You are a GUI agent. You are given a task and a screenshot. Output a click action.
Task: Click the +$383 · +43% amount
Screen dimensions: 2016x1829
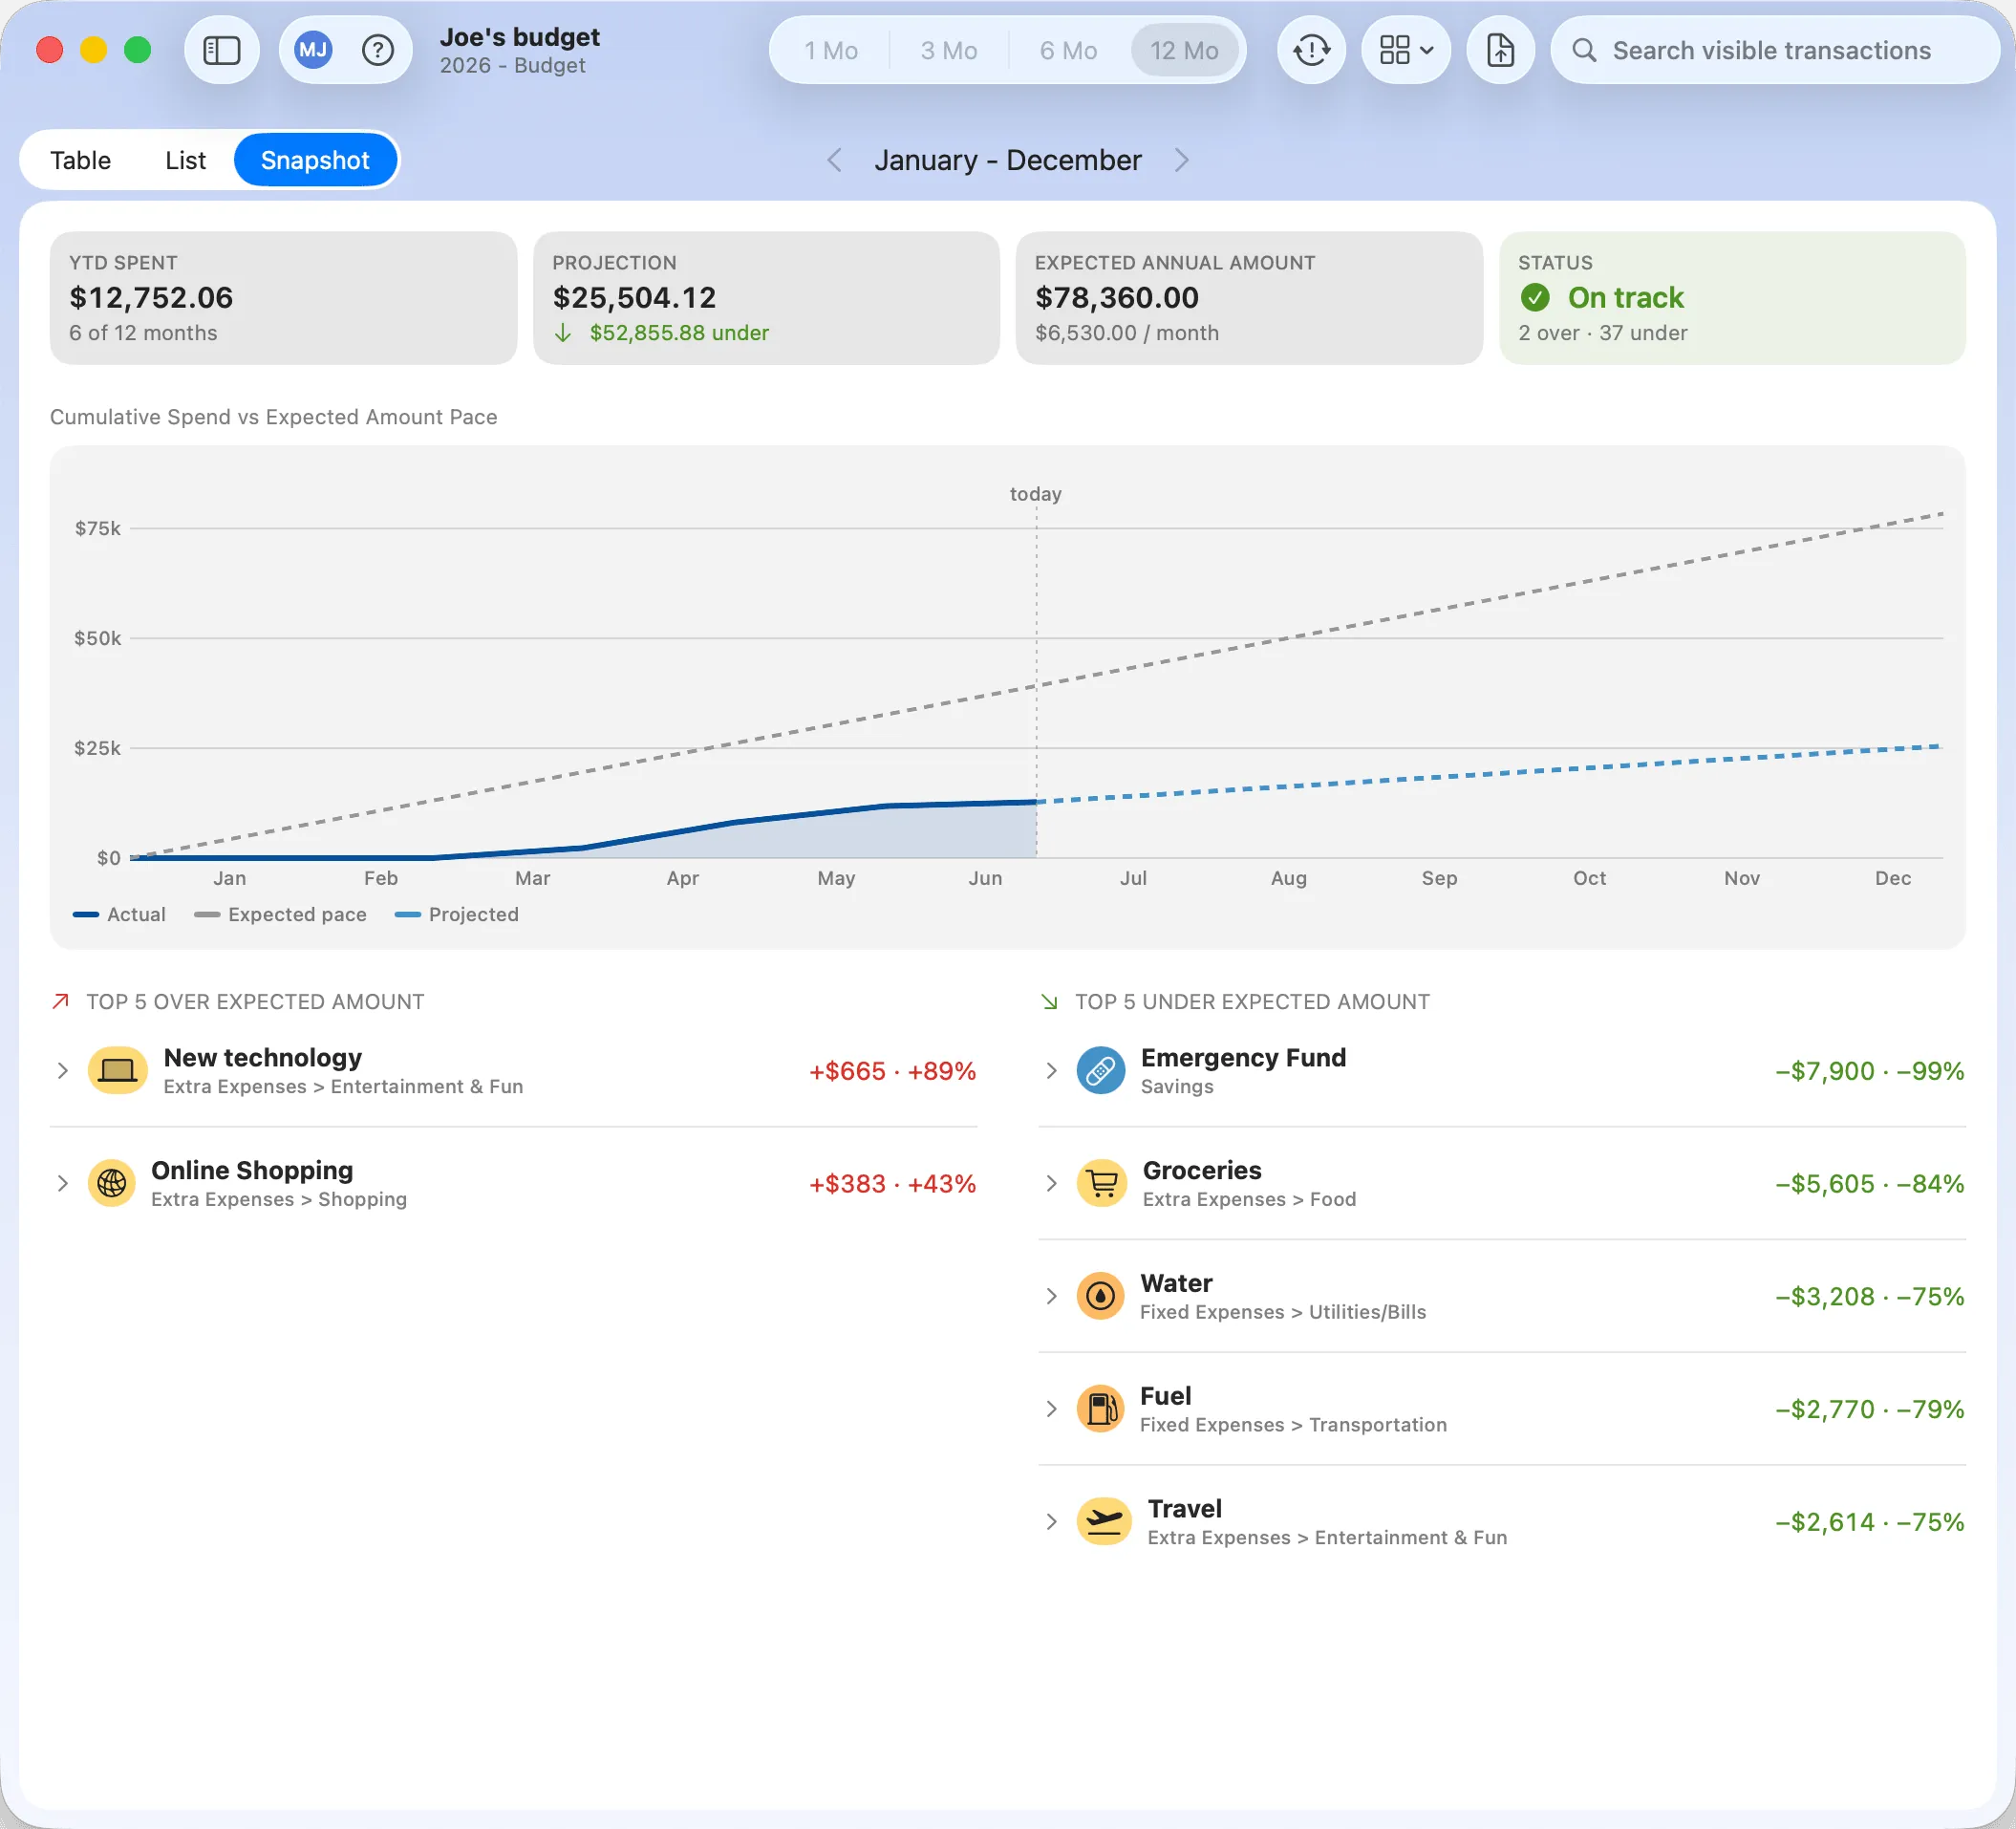point(892,1184)
